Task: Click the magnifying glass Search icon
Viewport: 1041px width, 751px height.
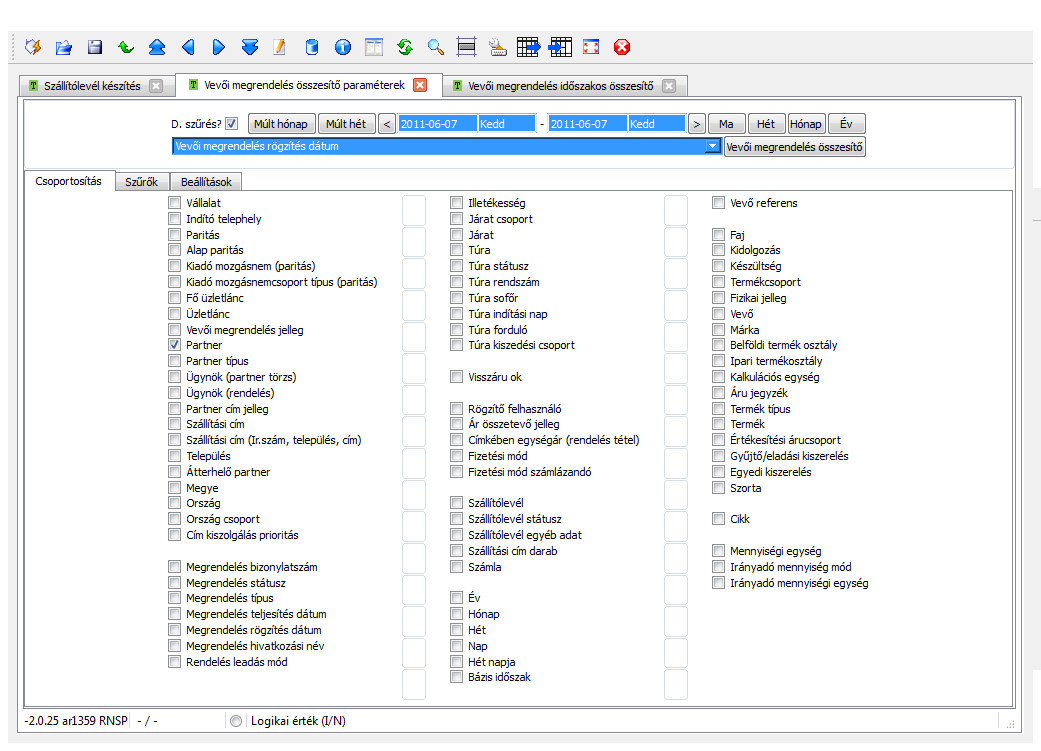Action: point(435,47)
